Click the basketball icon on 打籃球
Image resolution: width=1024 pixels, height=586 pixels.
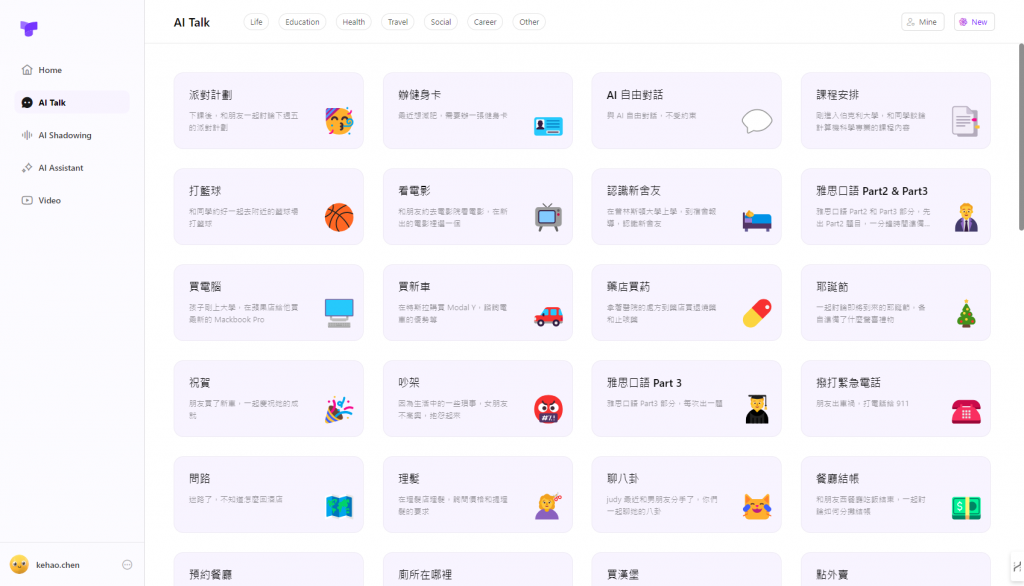(339, 218)
